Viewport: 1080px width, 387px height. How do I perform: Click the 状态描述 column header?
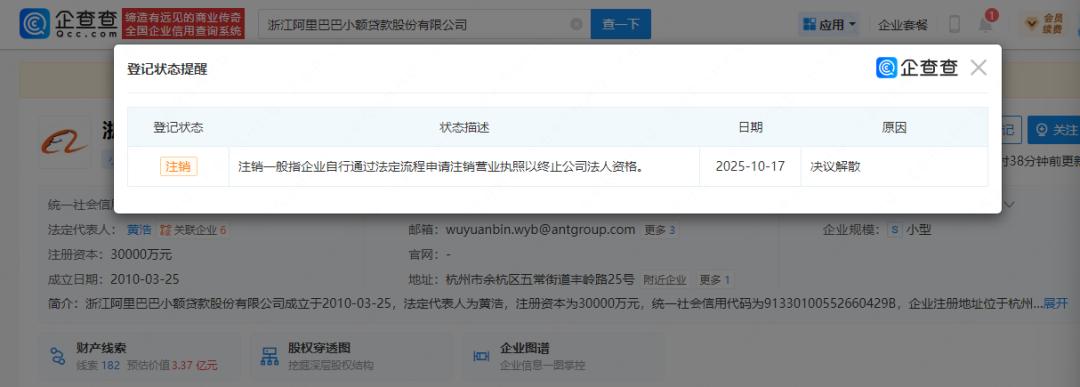pyautogui.click(x=464, y=127)
